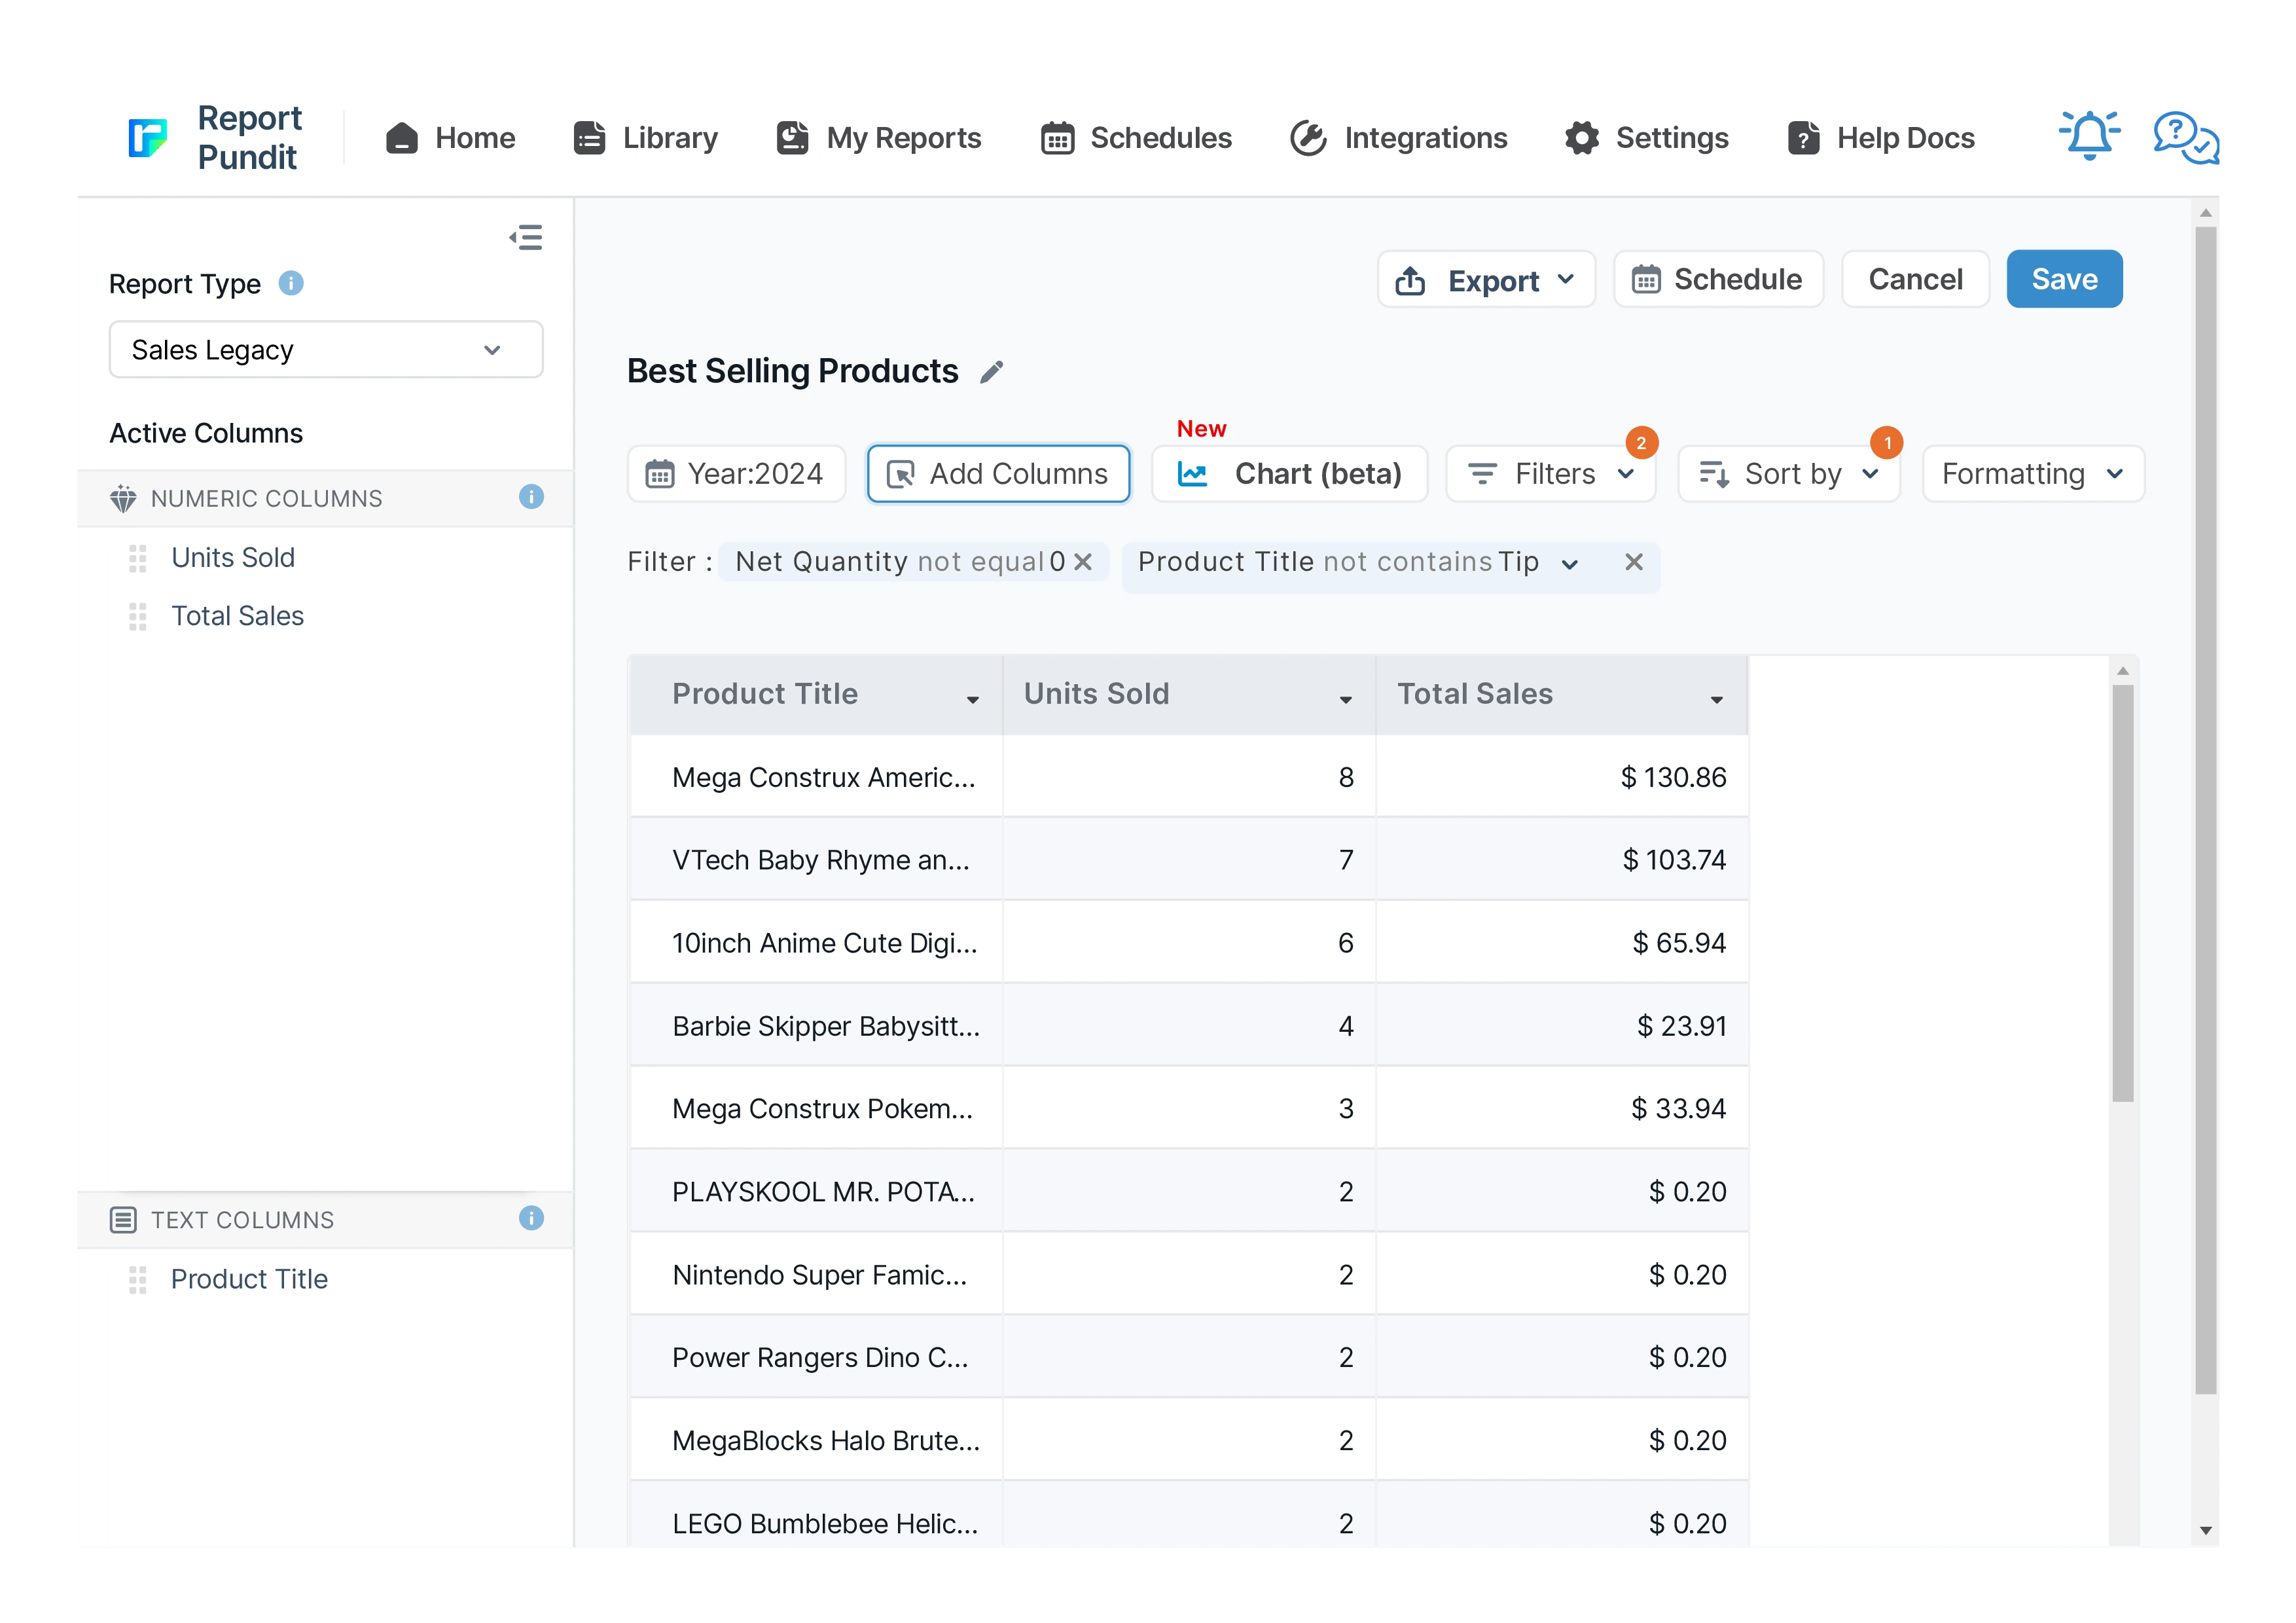
Task: Collapse the sidebar with the indent icon
Action: (526, 237)
